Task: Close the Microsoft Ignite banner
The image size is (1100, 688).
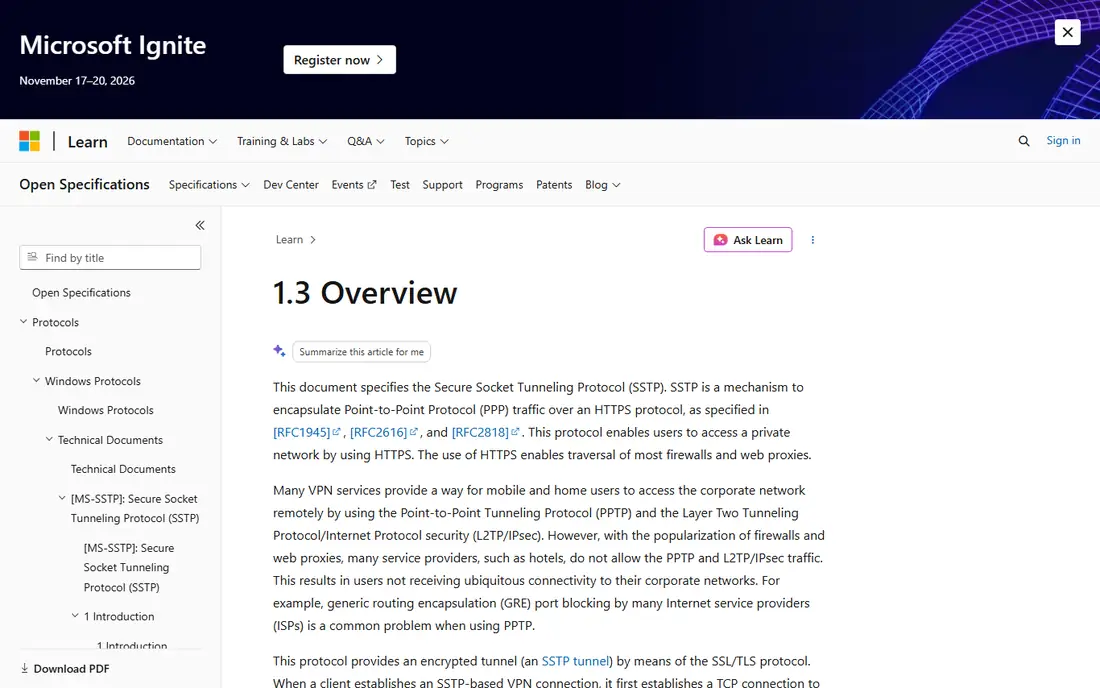Action: coord(1067,32)
